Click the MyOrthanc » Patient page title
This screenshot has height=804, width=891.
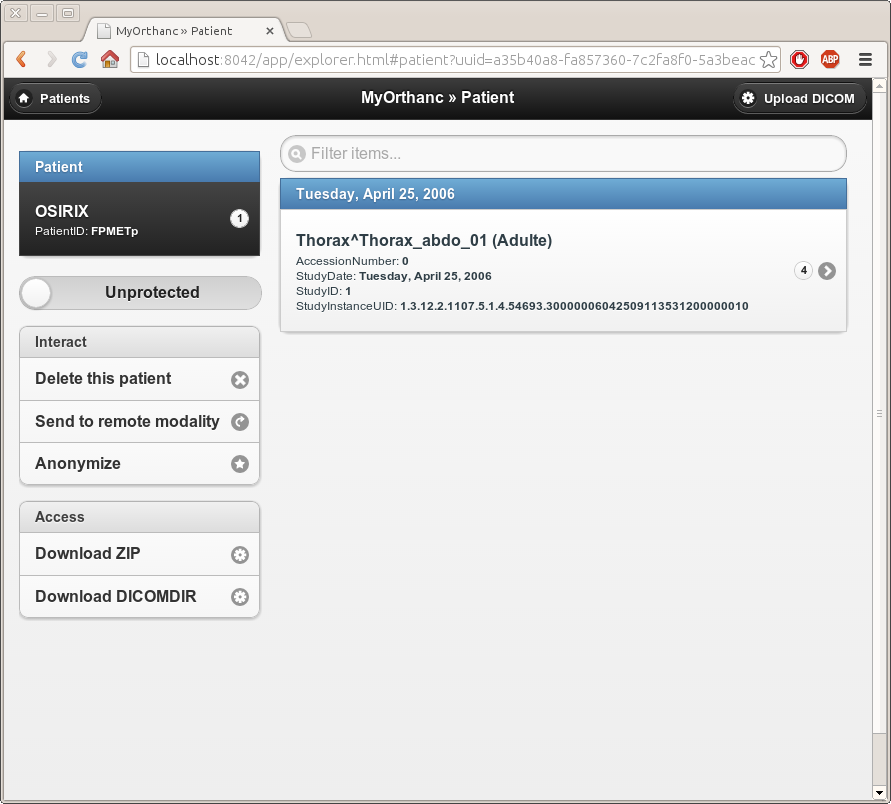(438, 98)
